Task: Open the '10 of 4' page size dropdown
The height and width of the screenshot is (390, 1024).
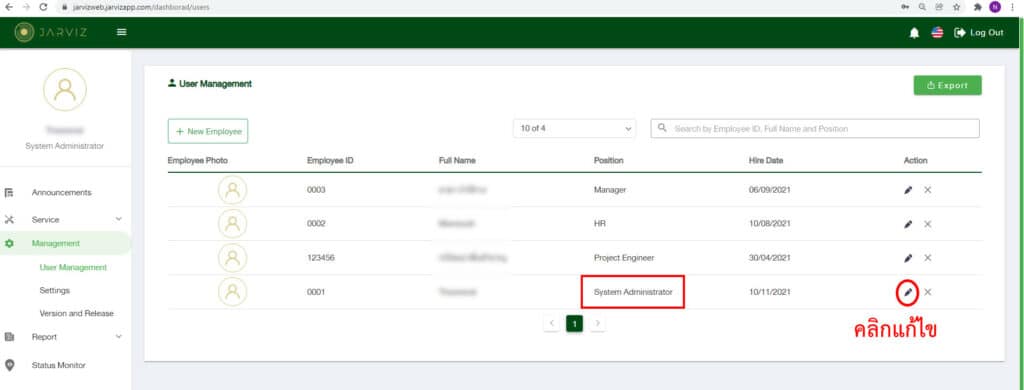Action: click(x=574, y=129)
